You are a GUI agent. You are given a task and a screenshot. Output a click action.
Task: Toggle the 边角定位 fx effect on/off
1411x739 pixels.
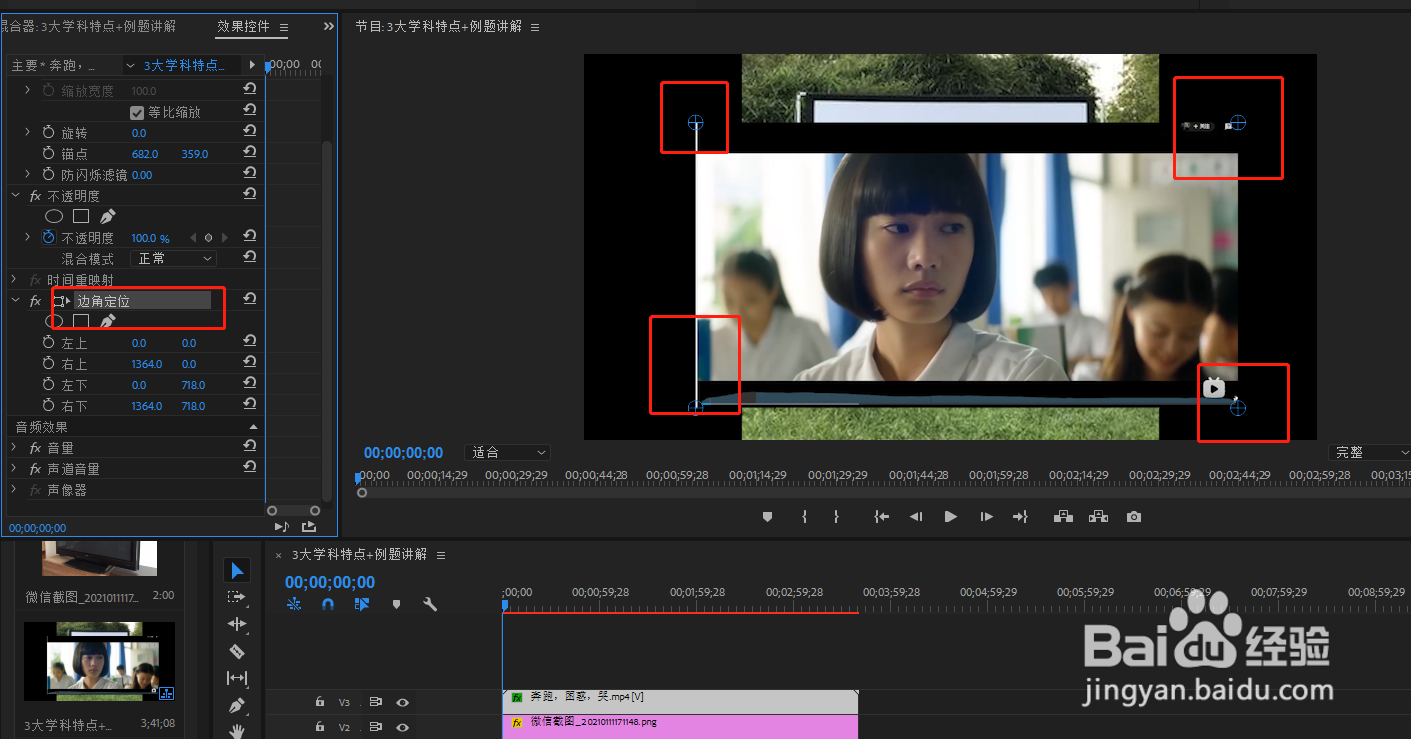[36, 301]
